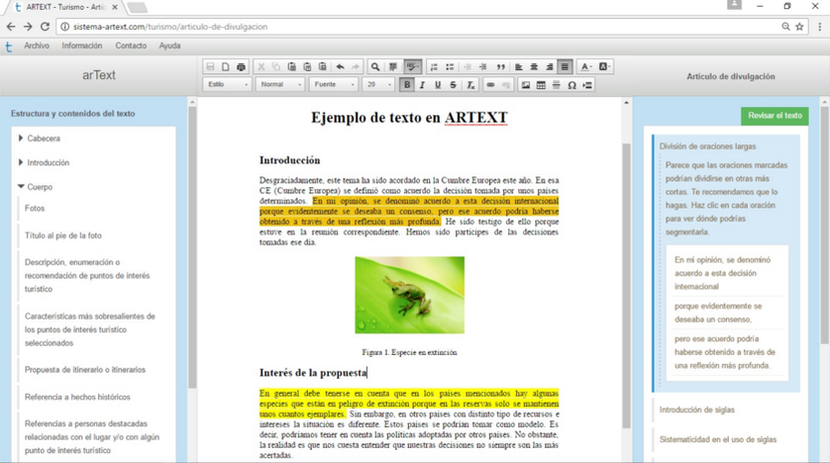Align the text to the right
Screen dimensions: 830x463
(549, 67)
